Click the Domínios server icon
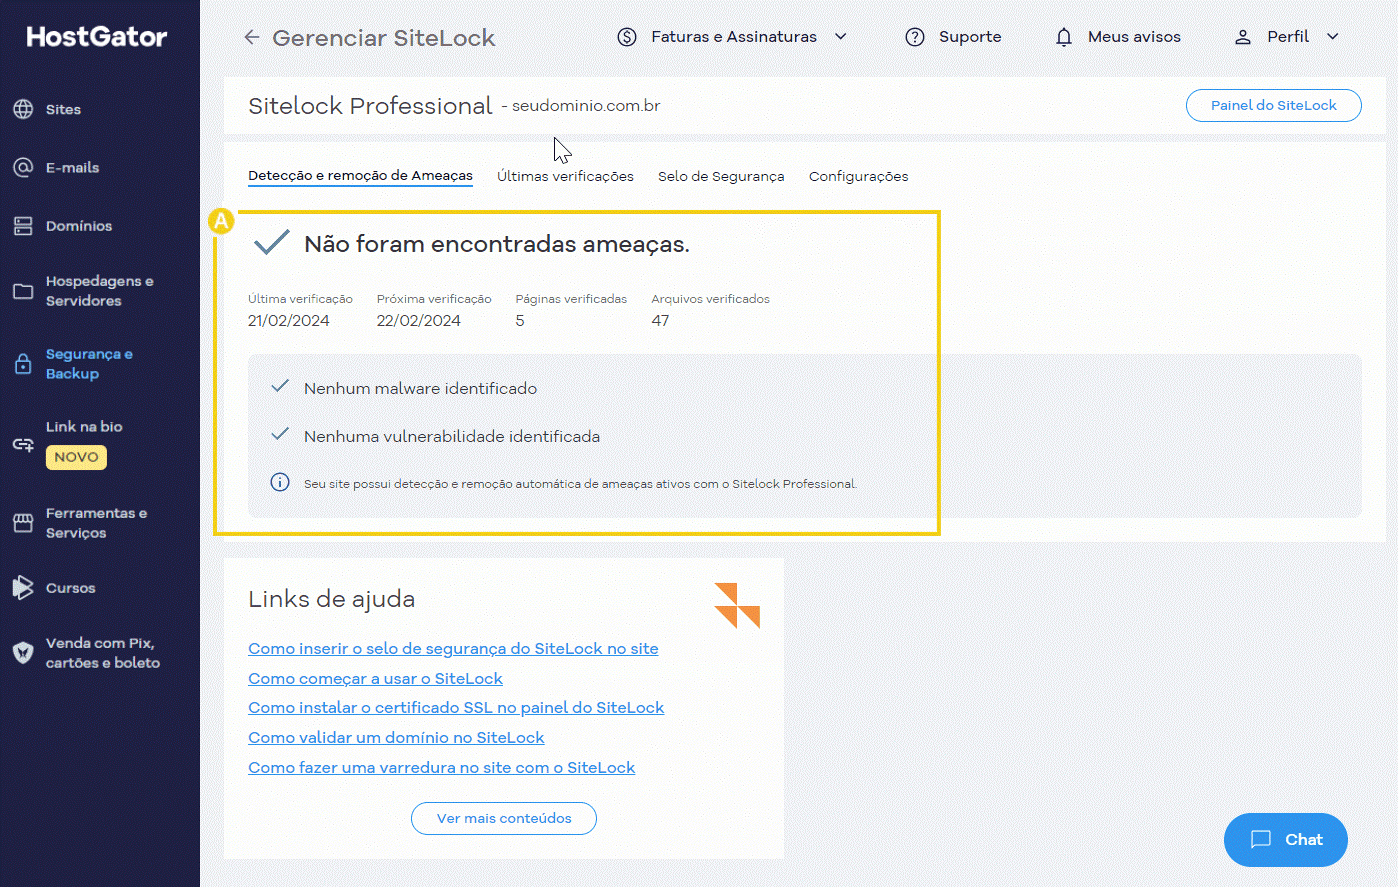Screen dimensions: 1398x887 [x=23, y=226]
